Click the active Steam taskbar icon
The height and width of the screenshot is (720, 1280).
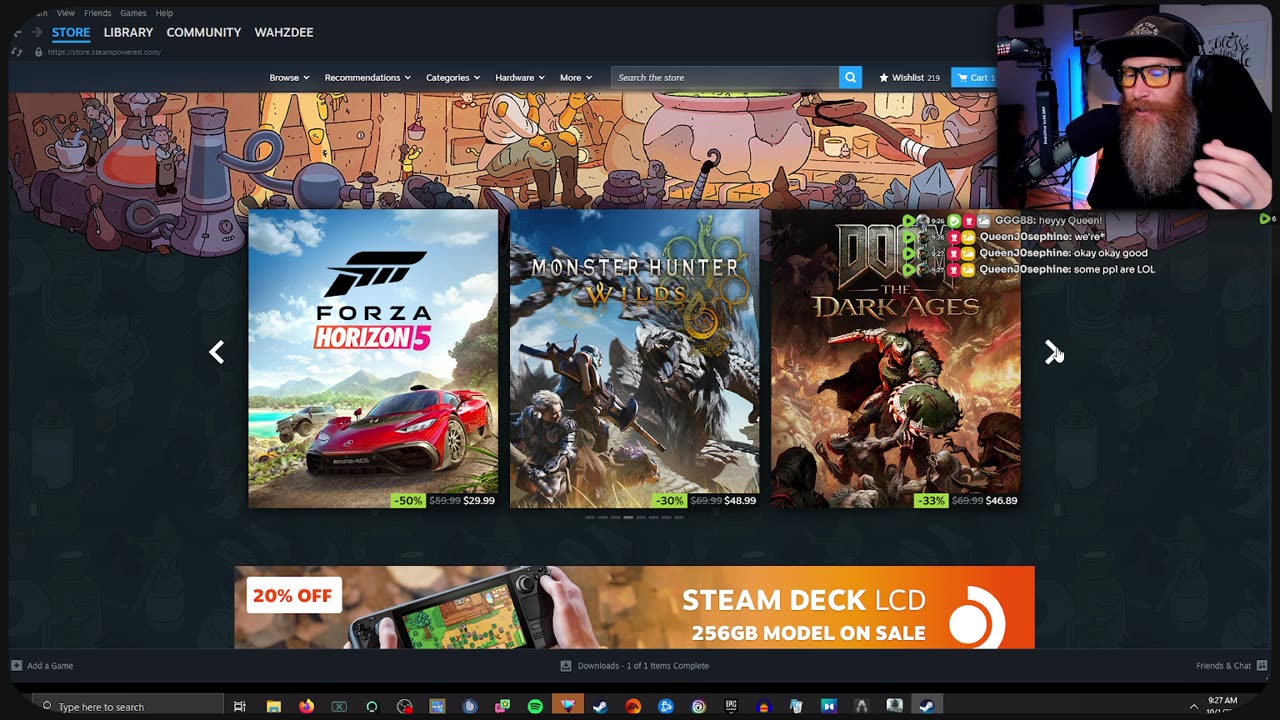click(x=927, y=706)
